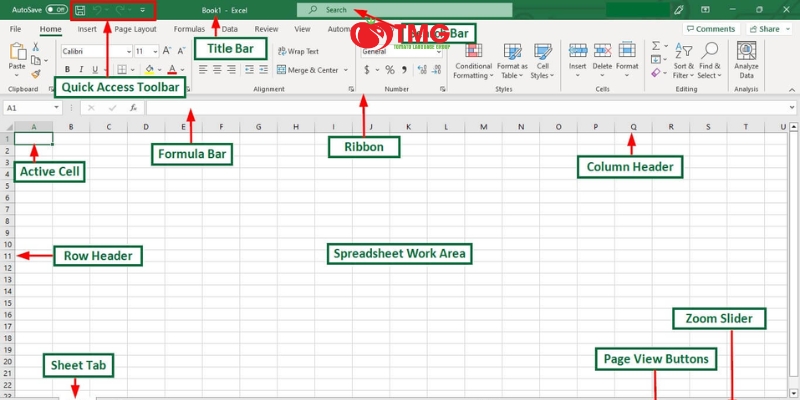Click the Decrease Indent icon
This screenshot has width=800, height=400.
(249, 69)
